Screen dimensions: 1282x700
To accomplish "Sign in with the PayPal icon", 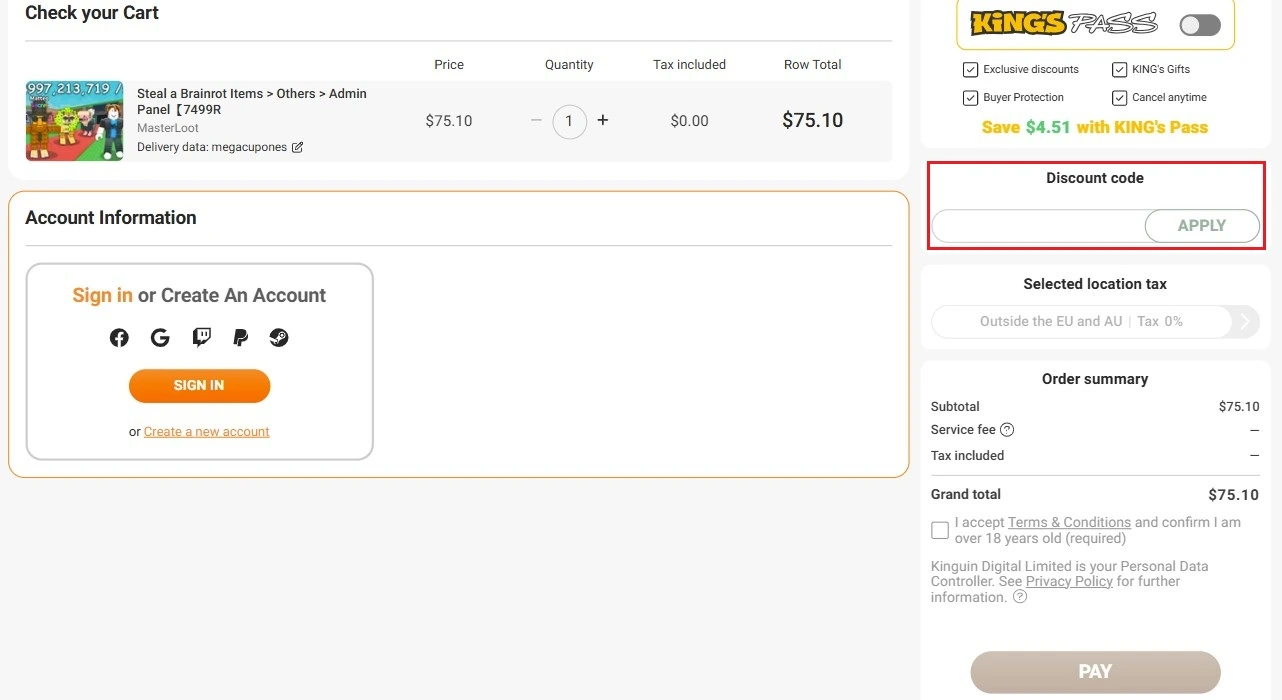I will click(x=240, y=338).
